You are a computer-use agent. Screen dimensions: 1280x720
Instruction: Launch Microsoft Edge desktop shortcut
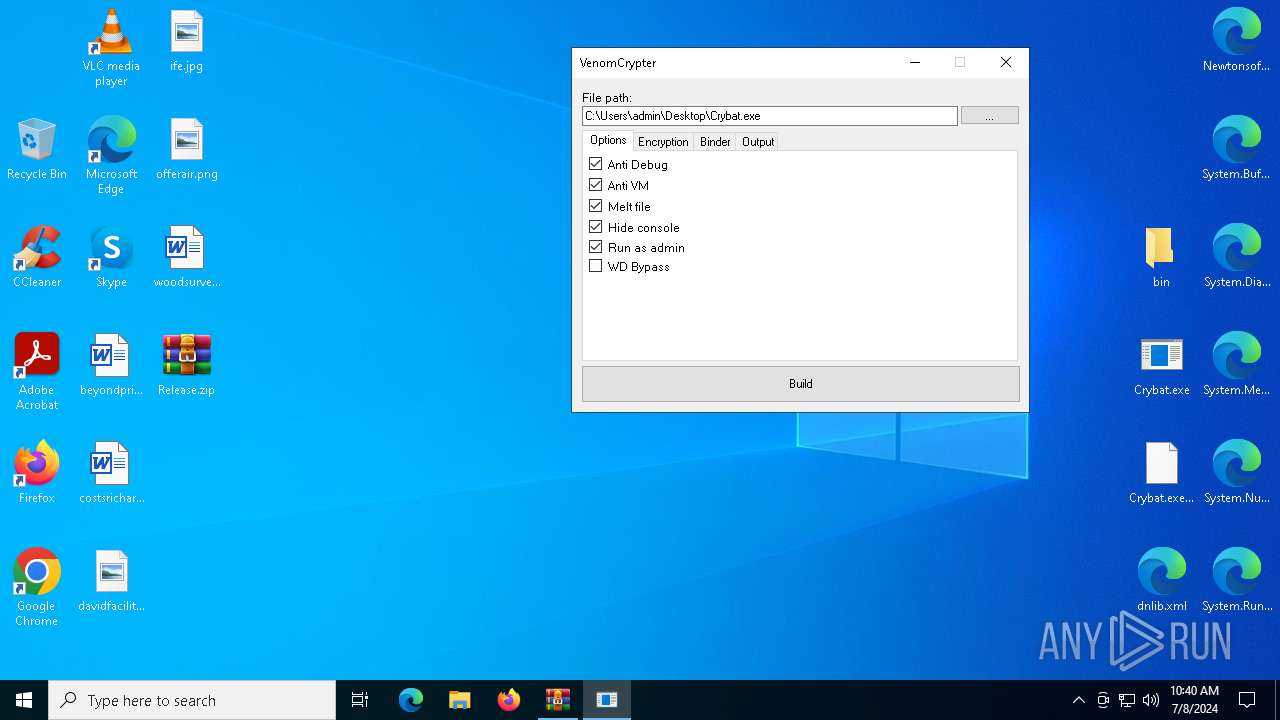coord(111,155)
